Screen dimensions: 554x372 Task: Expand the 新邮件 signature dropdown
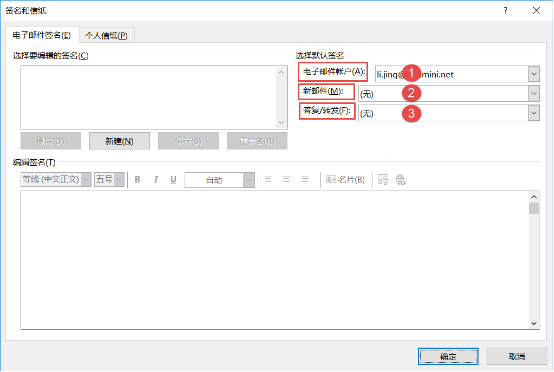[534, 94]
